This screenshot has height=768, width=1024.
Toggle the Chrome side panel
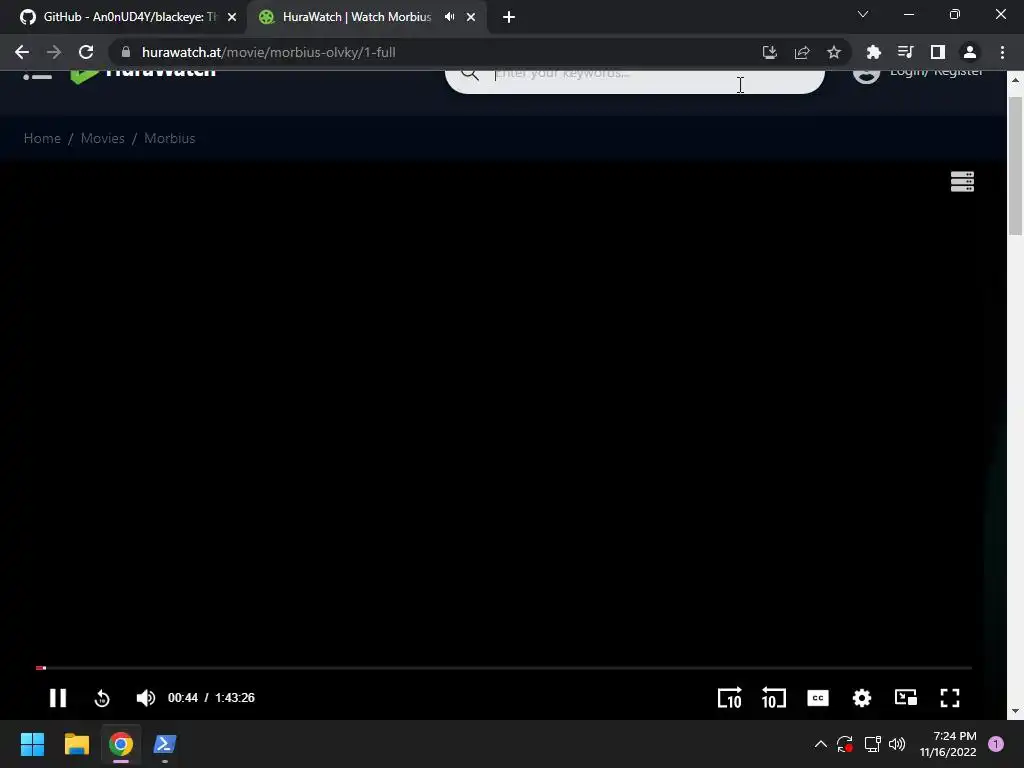pos(938,52)
